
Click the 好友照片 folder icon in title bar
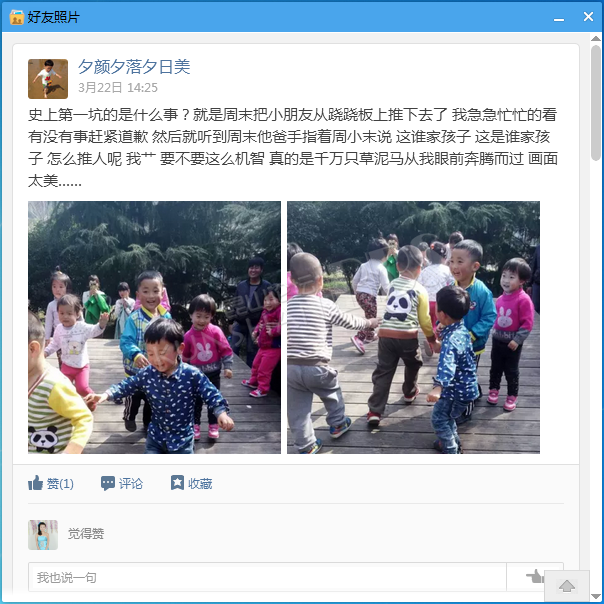[17, 17]
